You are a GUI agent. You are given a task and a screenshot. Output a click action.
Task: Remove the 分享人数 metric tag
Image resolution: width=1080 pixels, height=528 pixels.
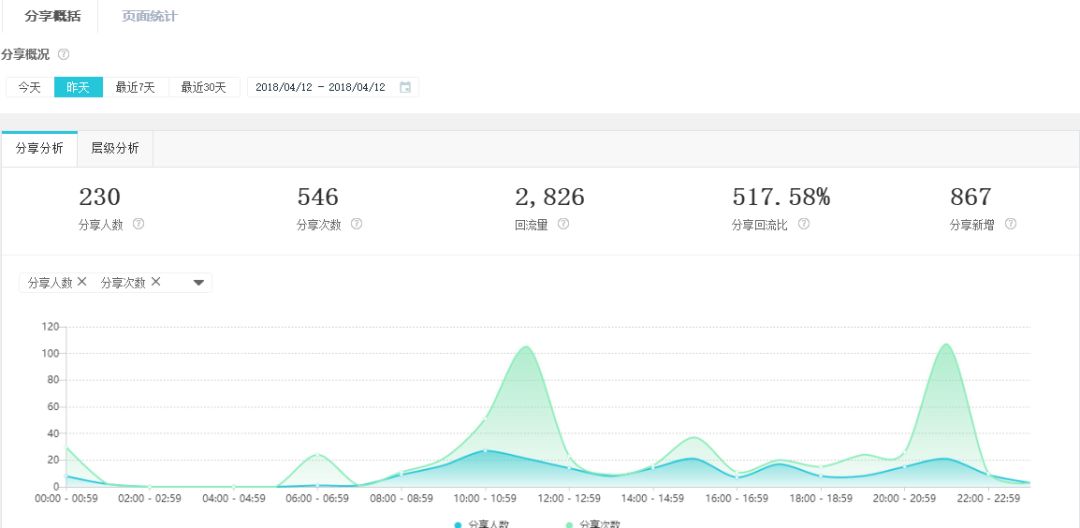(x=82, y=282)
